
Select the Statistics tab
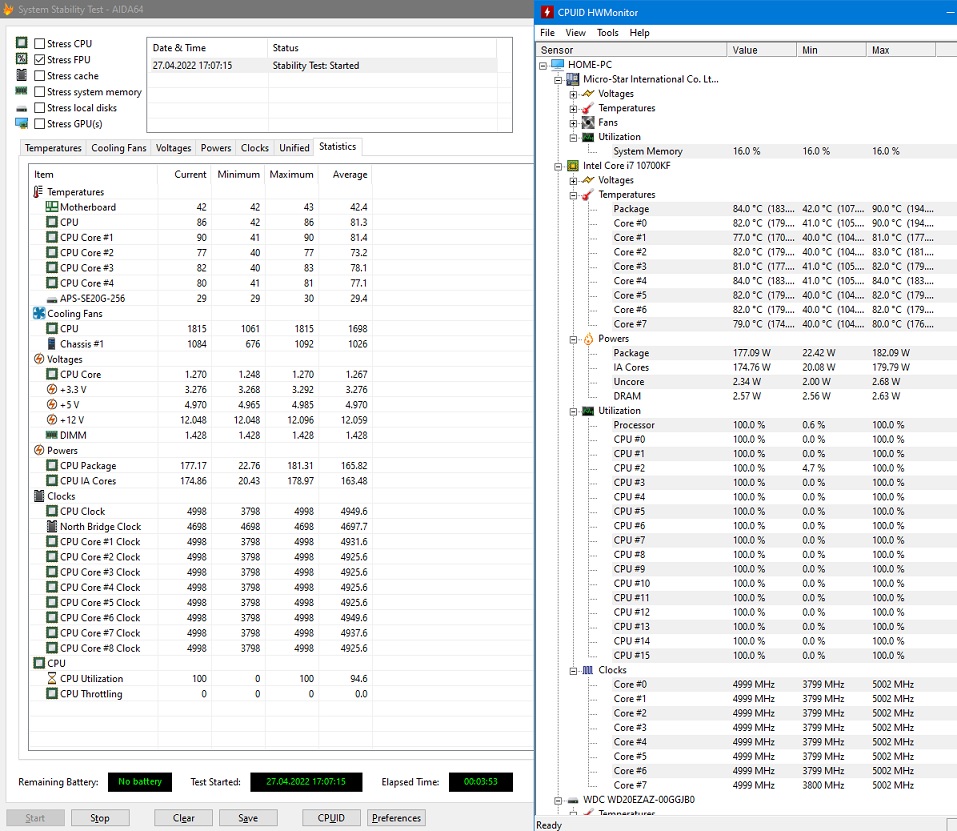click(x=338, y=146)
